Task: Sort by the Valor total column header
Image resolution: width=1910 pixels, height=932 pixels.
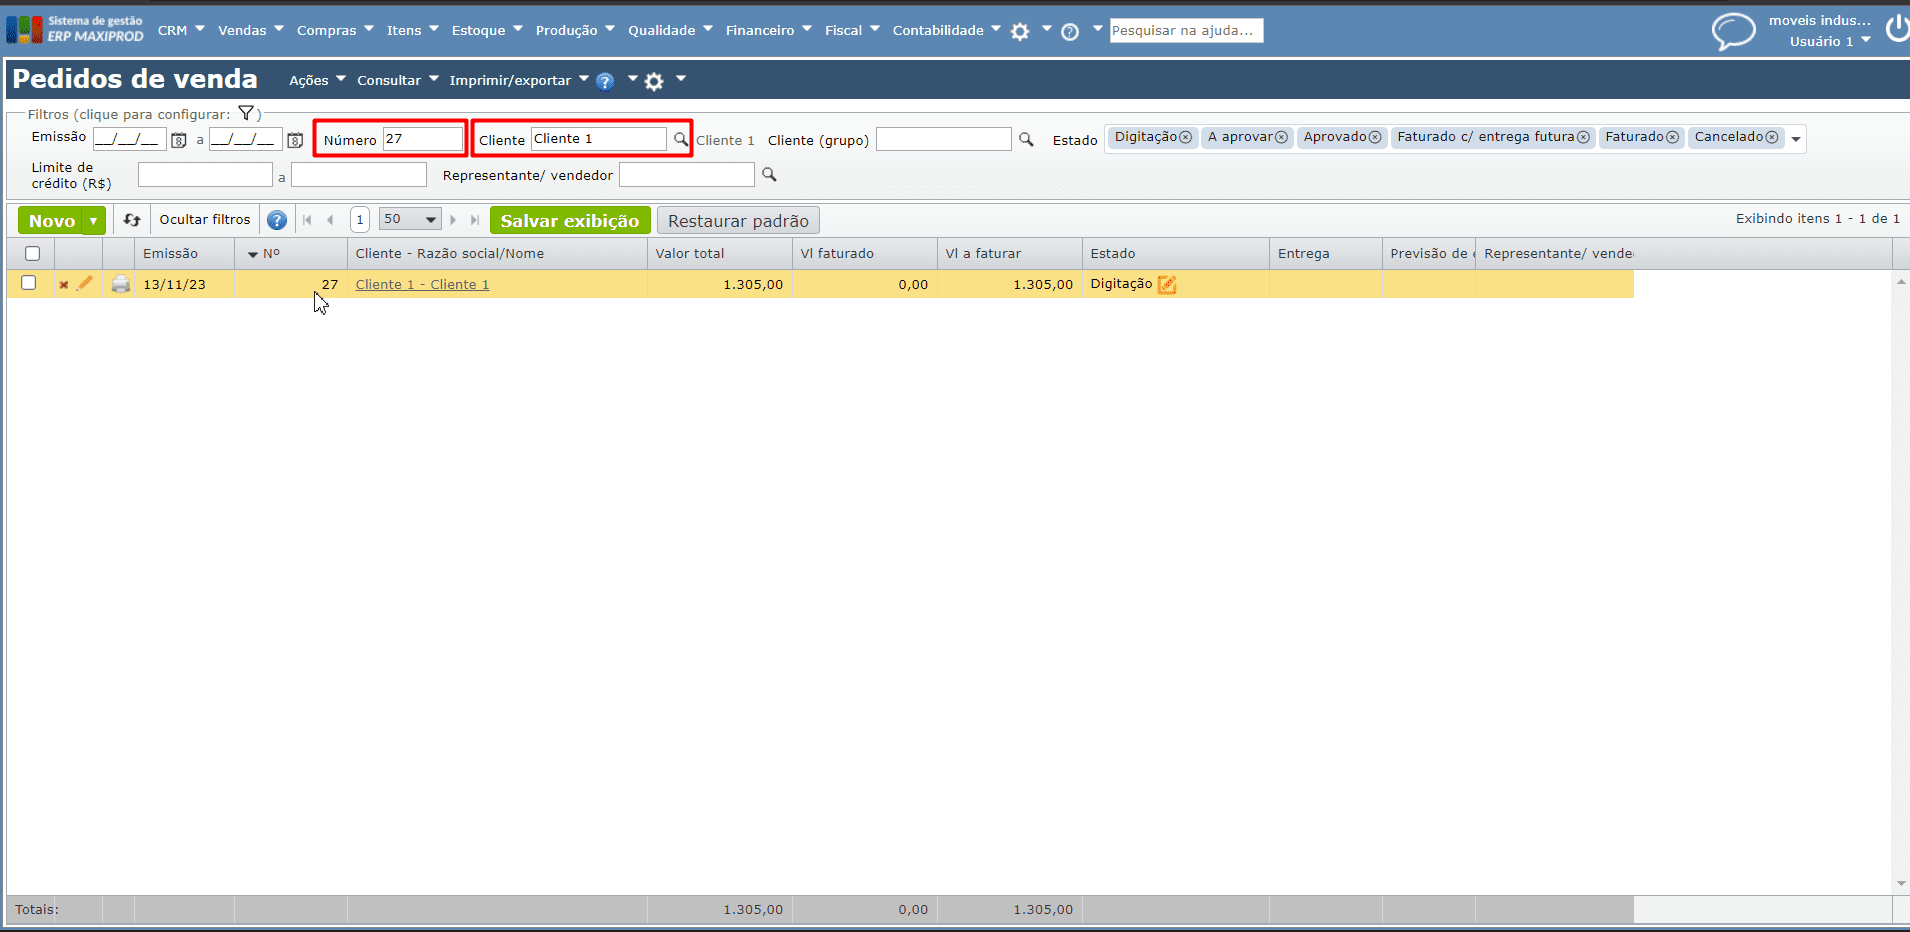Action: [x=719, y=254]
